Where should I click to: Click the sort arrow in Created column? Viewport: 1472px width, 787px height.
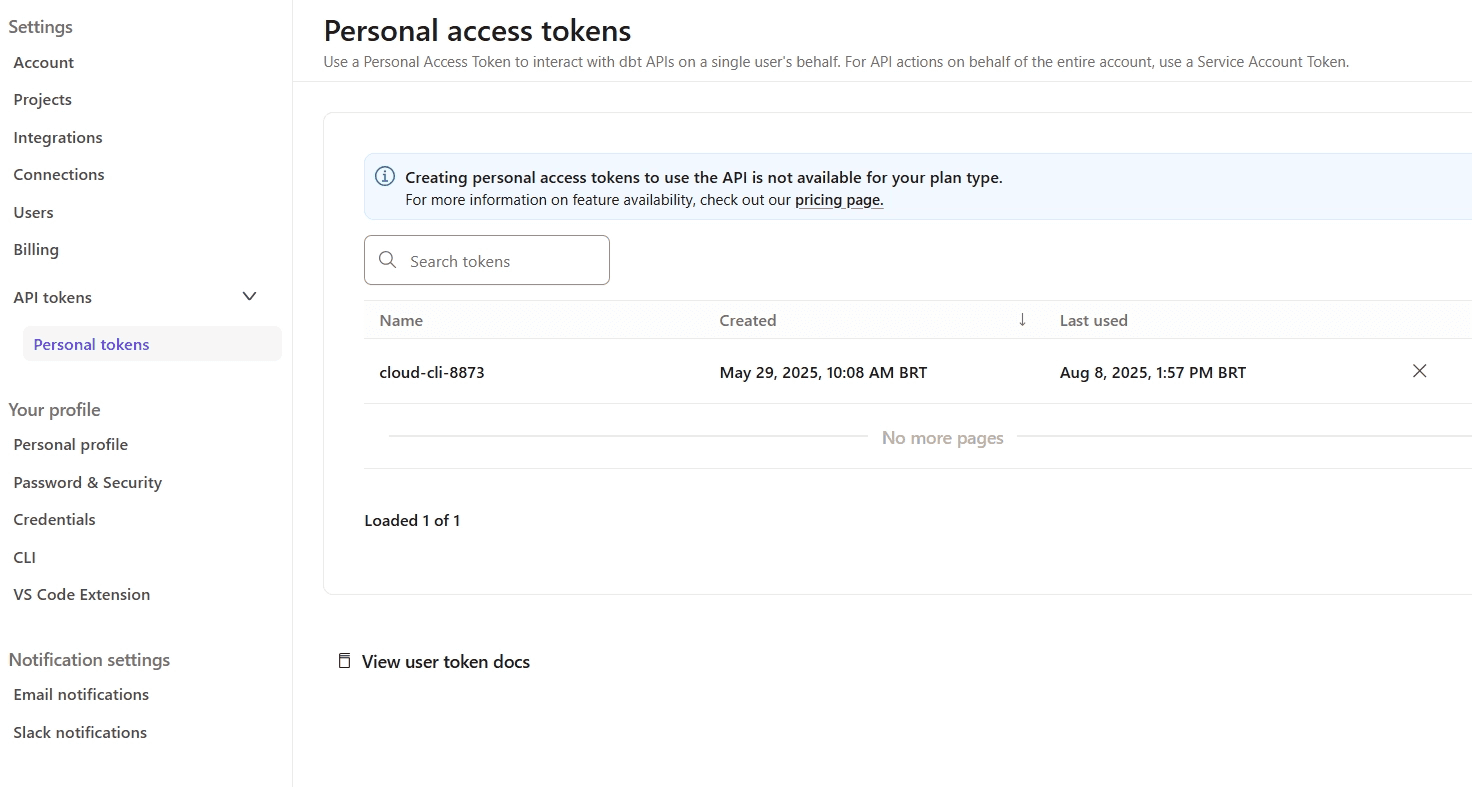tap(1022, 320)
